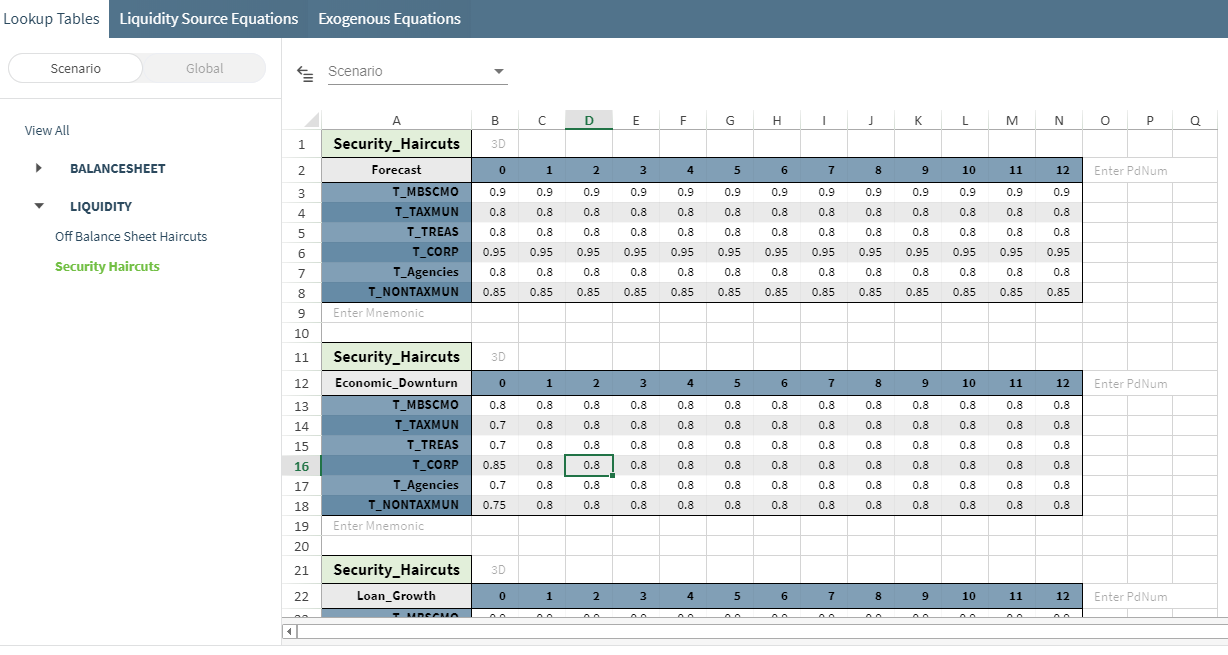Select the Scenario toggle option
The width and height of the screenshot is (1228, 655).
click(75, 68)
